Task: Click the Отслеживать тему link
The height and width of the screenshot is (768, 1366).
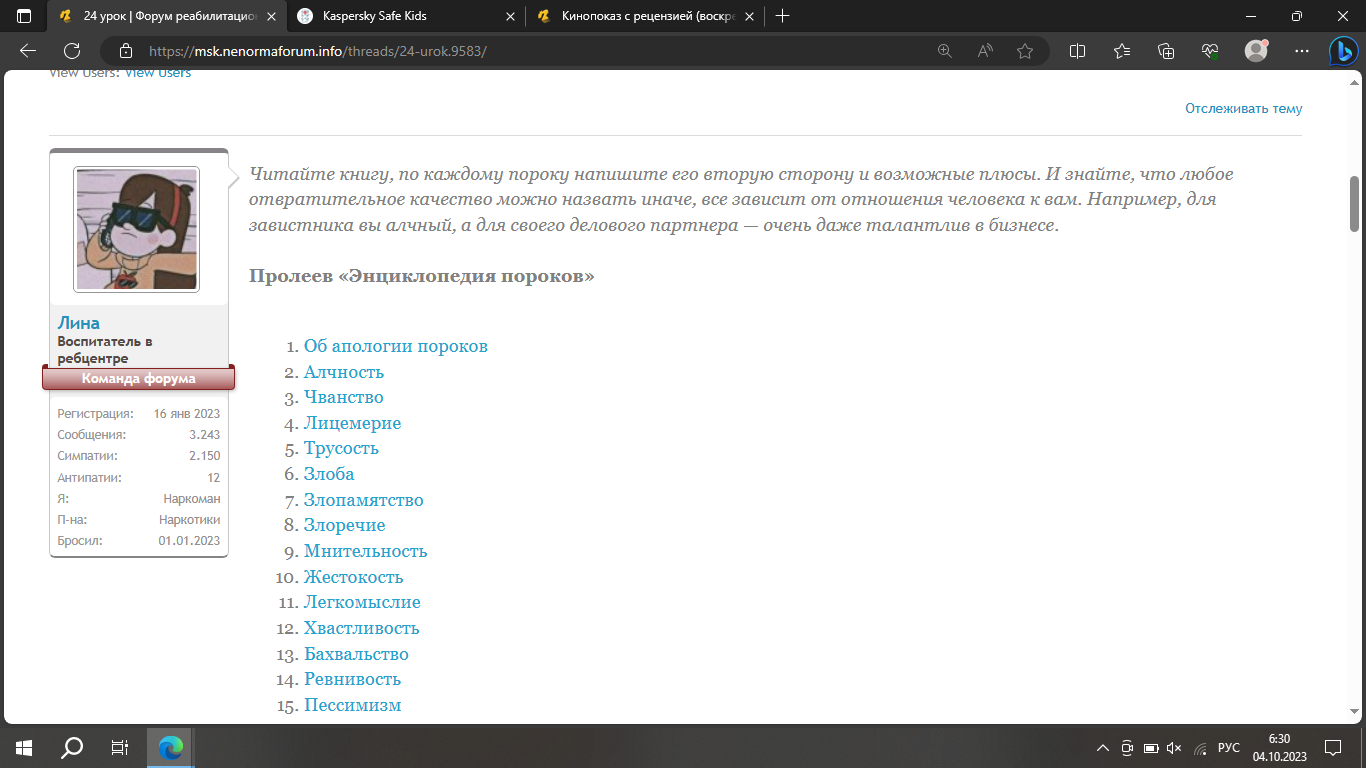Action: [1243, 108]
